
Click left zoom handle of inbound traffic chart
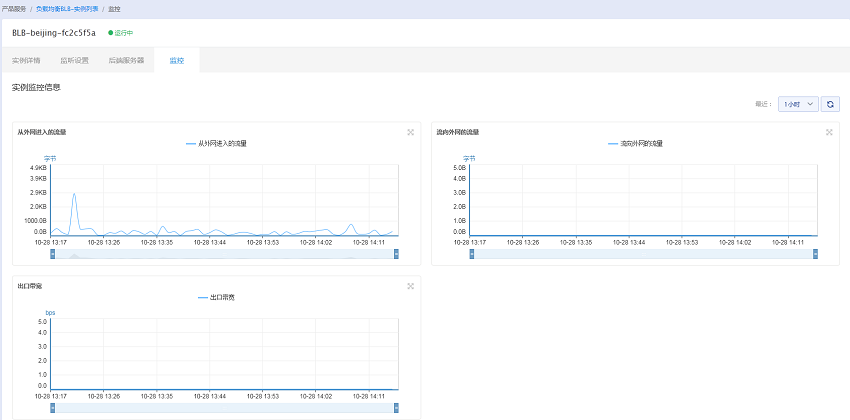coord(53,254)
